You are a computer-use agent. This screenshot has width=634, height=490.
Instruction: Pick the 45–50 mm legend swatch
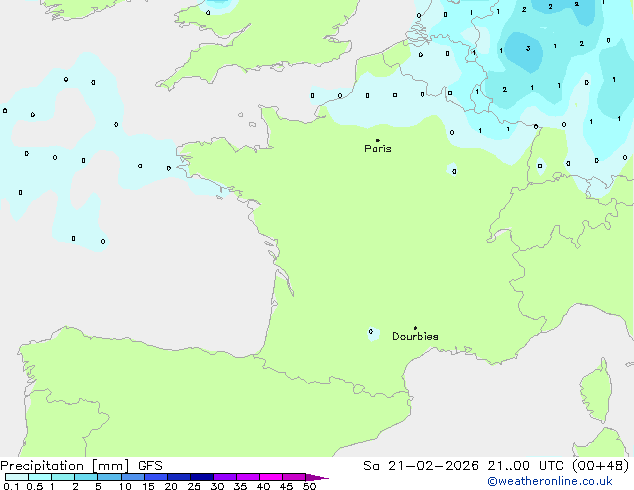[294, 477]
